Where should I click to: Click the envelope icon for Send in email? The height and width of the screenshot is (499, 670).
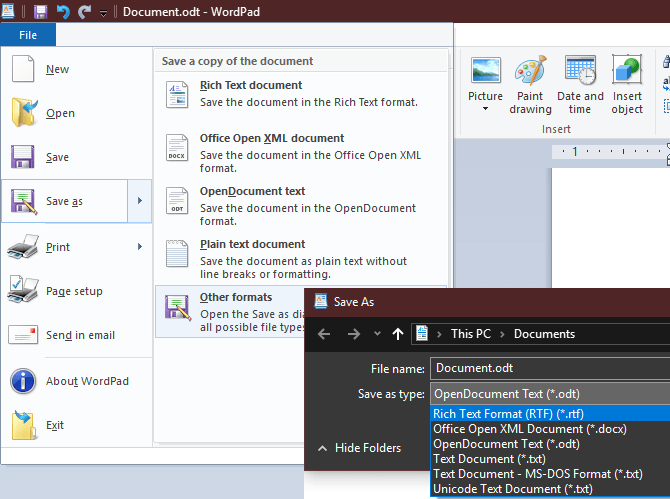[23, 335]
